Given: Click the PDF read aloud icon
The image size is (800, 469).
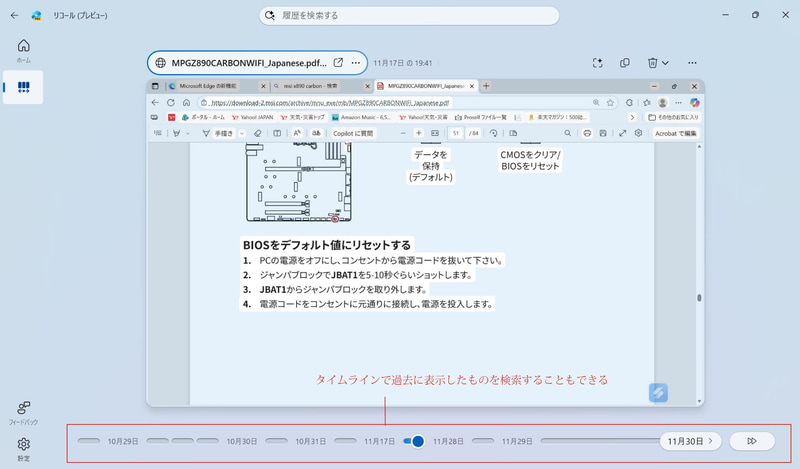Looking at the screenshot, I should pos(296,133).
